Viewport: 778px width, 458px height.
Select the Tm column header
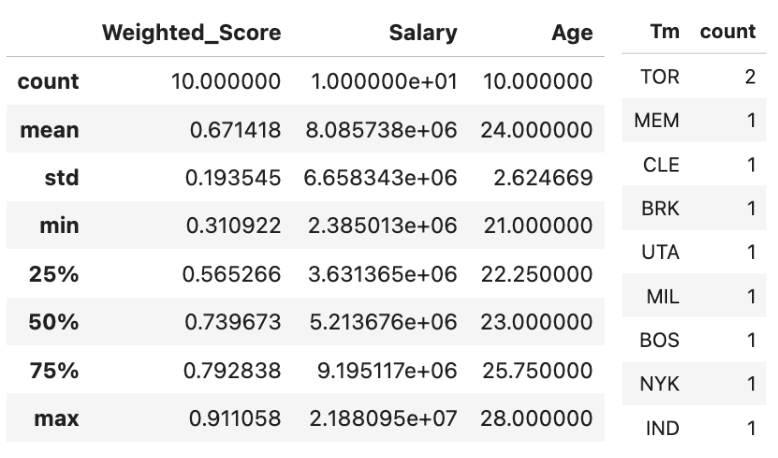click(x=664, y=31)
